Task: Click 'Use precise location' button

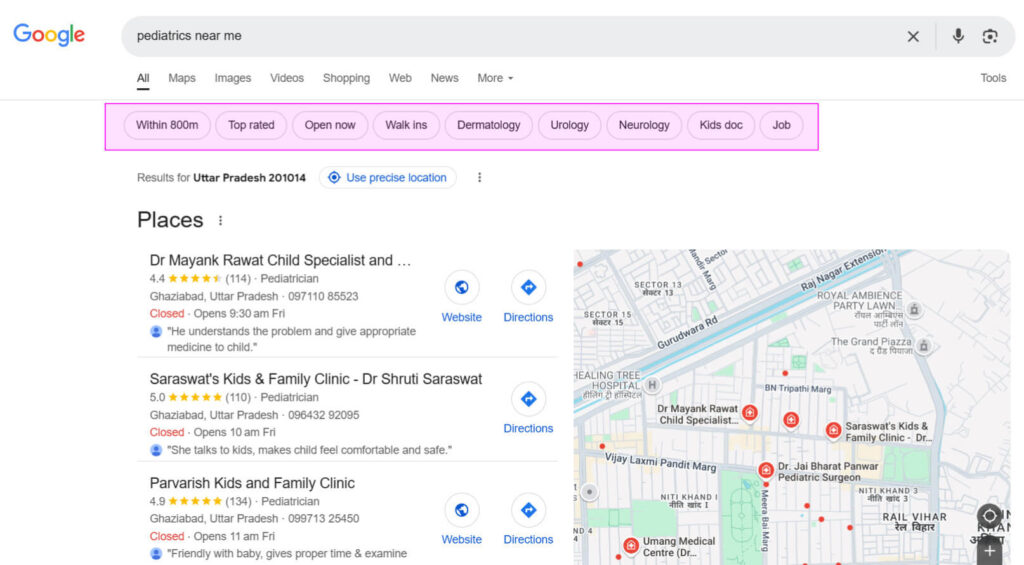Action: (388, 178)
